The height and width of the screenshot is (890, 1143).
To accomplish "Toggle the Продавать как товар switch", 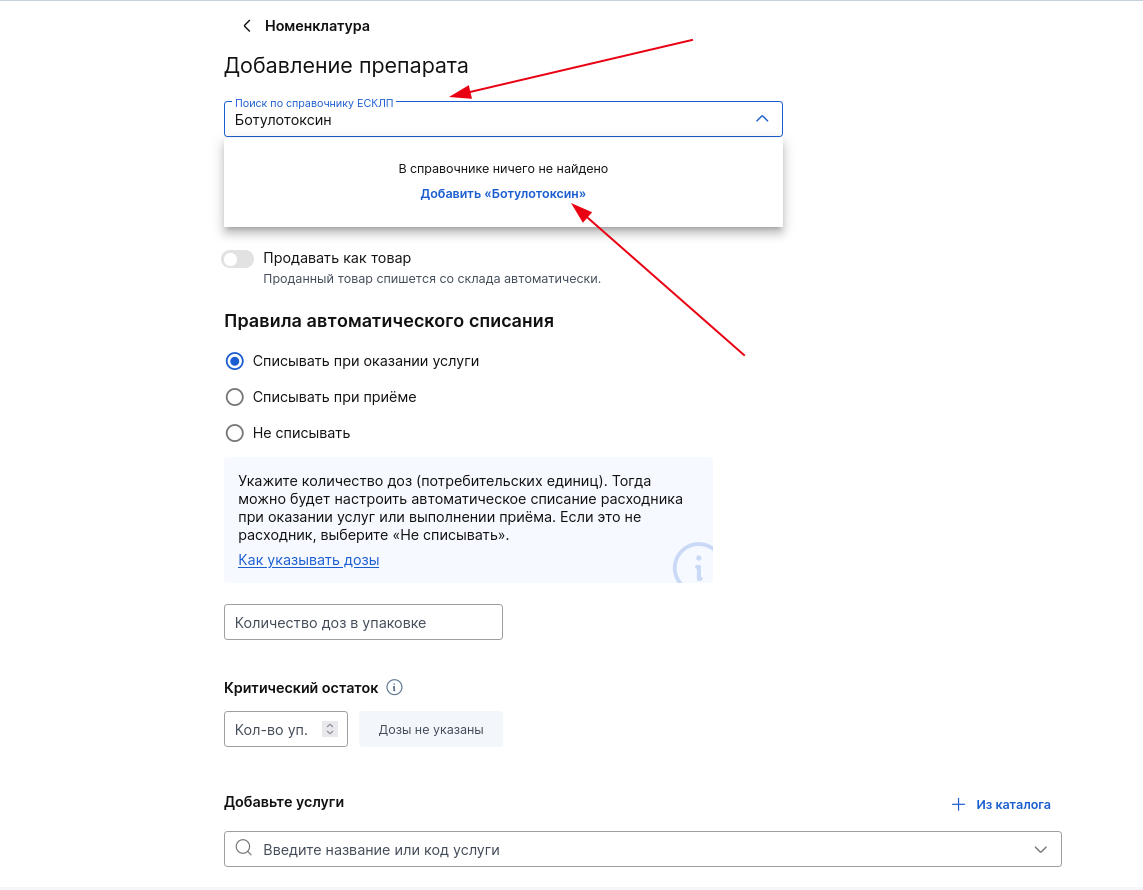I will point(238,259).
